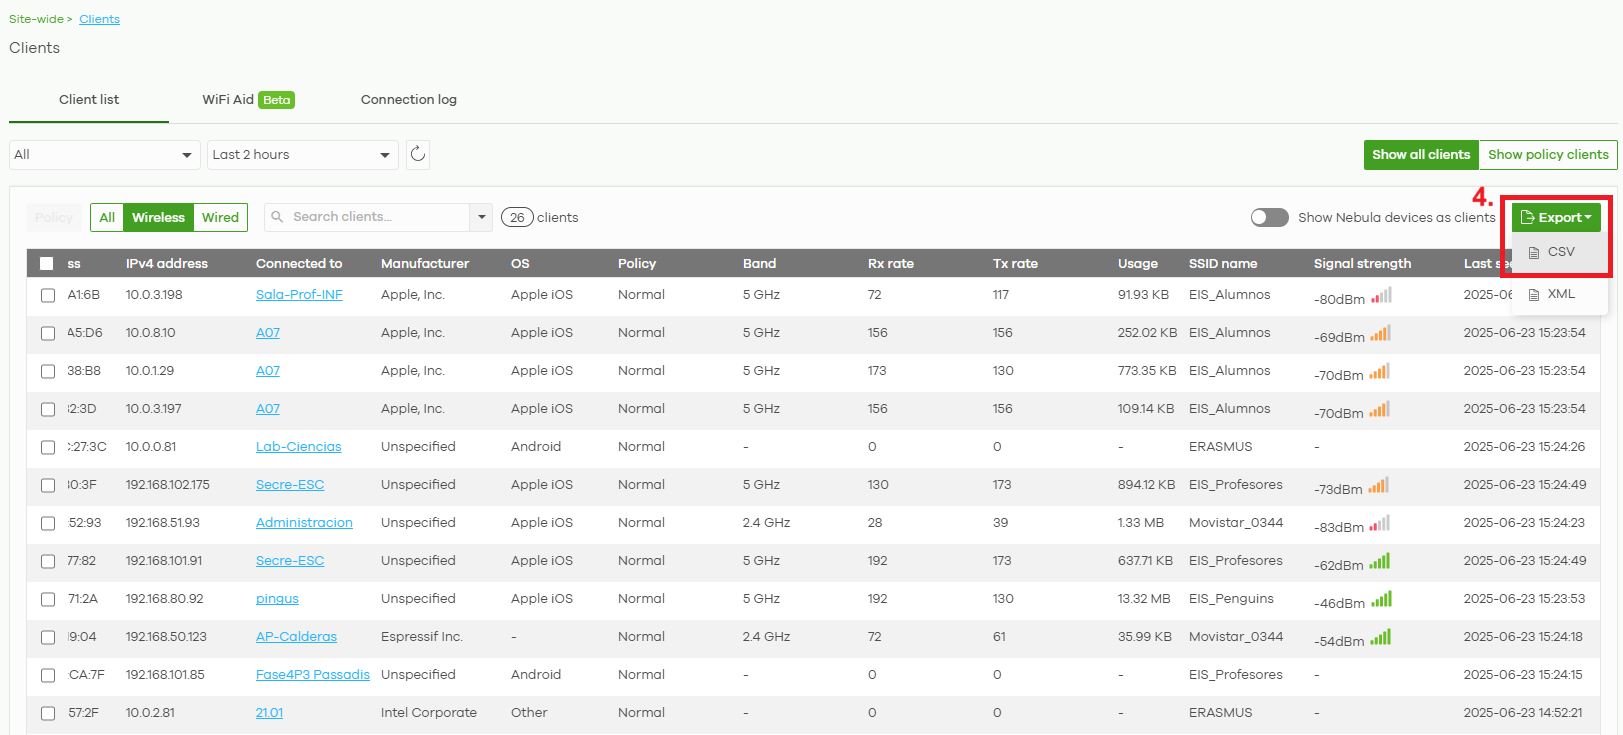This screenshot has width=1623, height=735.
Task: Choose CSV export option
Action: click(1560, 252)
